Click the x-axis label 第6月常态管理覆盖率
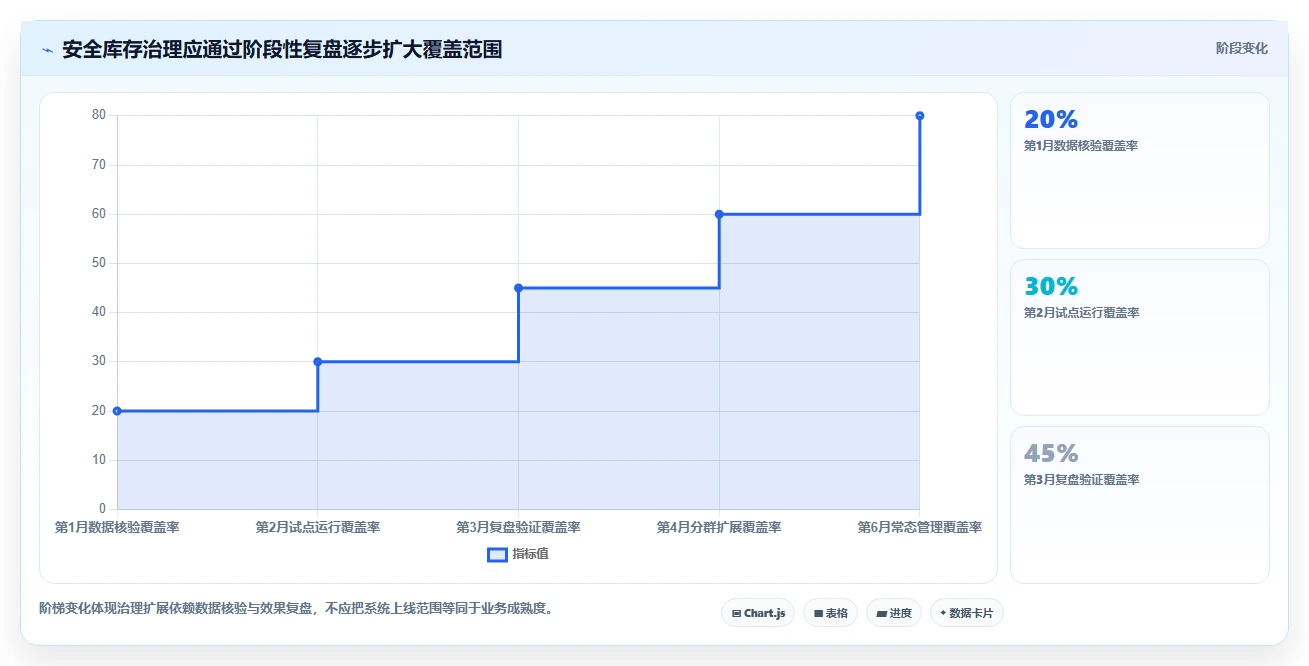 (919, 527)
